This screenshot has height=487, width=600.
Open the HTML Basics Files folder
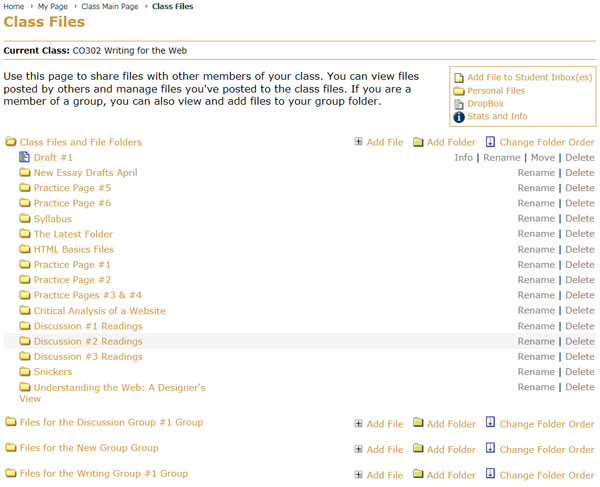click(74, 249)
